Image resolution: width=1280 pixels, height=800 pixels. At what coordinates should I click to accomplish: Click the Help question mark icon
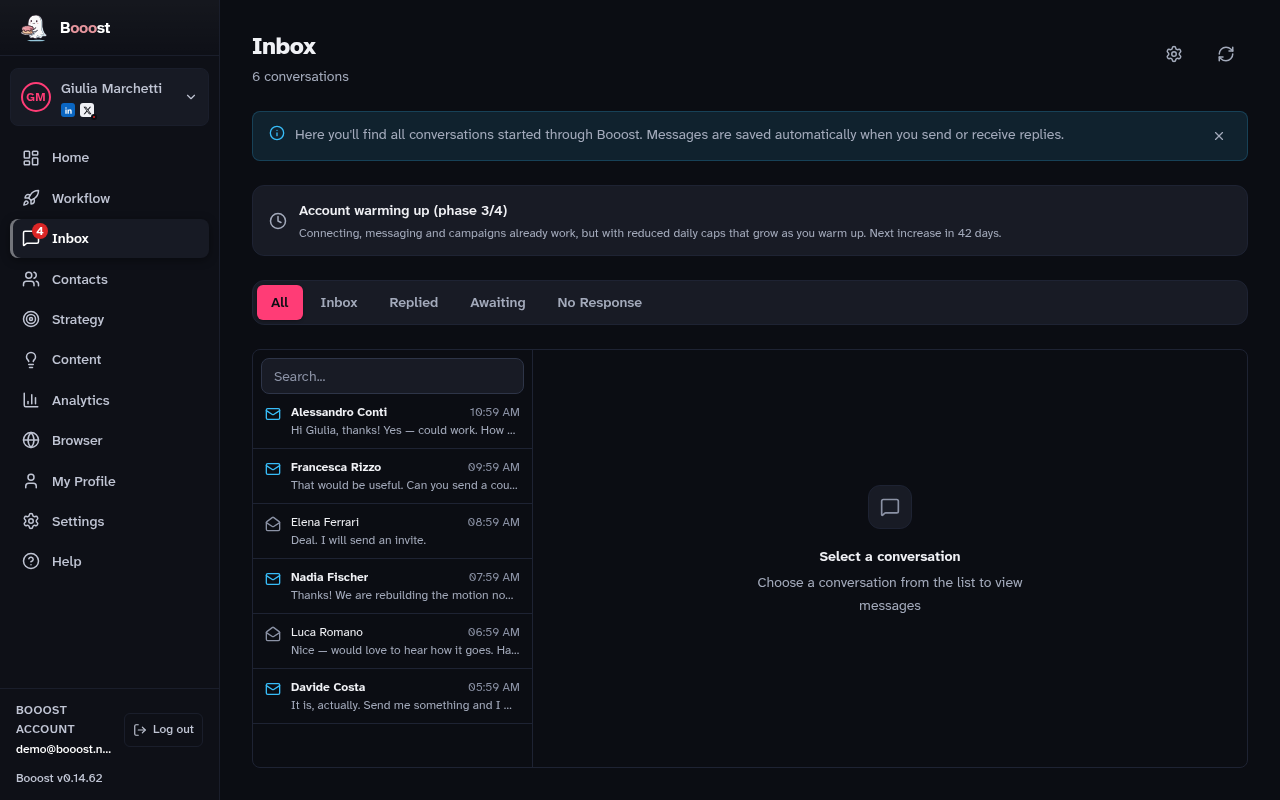tap(31, 561)
